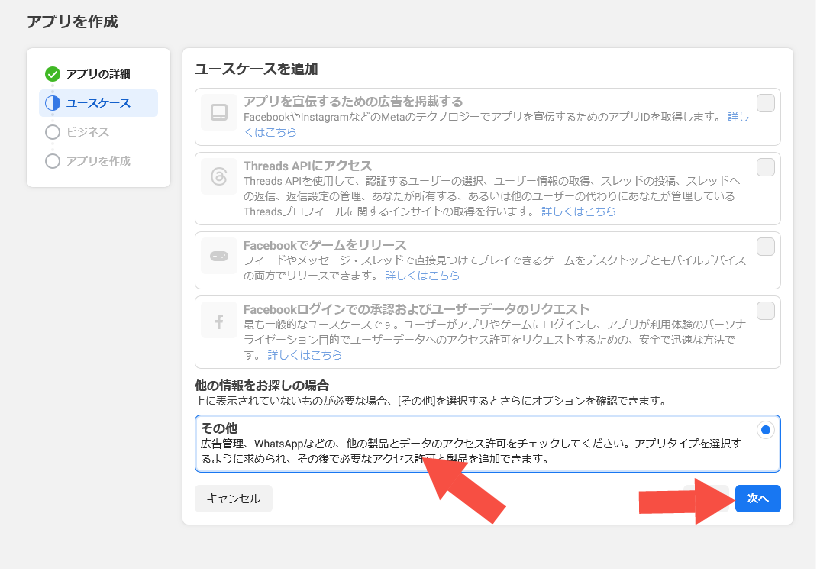Click the empty circle beside アプリを作成 step
Viewport: 816px width, 569px height.
[x=53, y=161]
